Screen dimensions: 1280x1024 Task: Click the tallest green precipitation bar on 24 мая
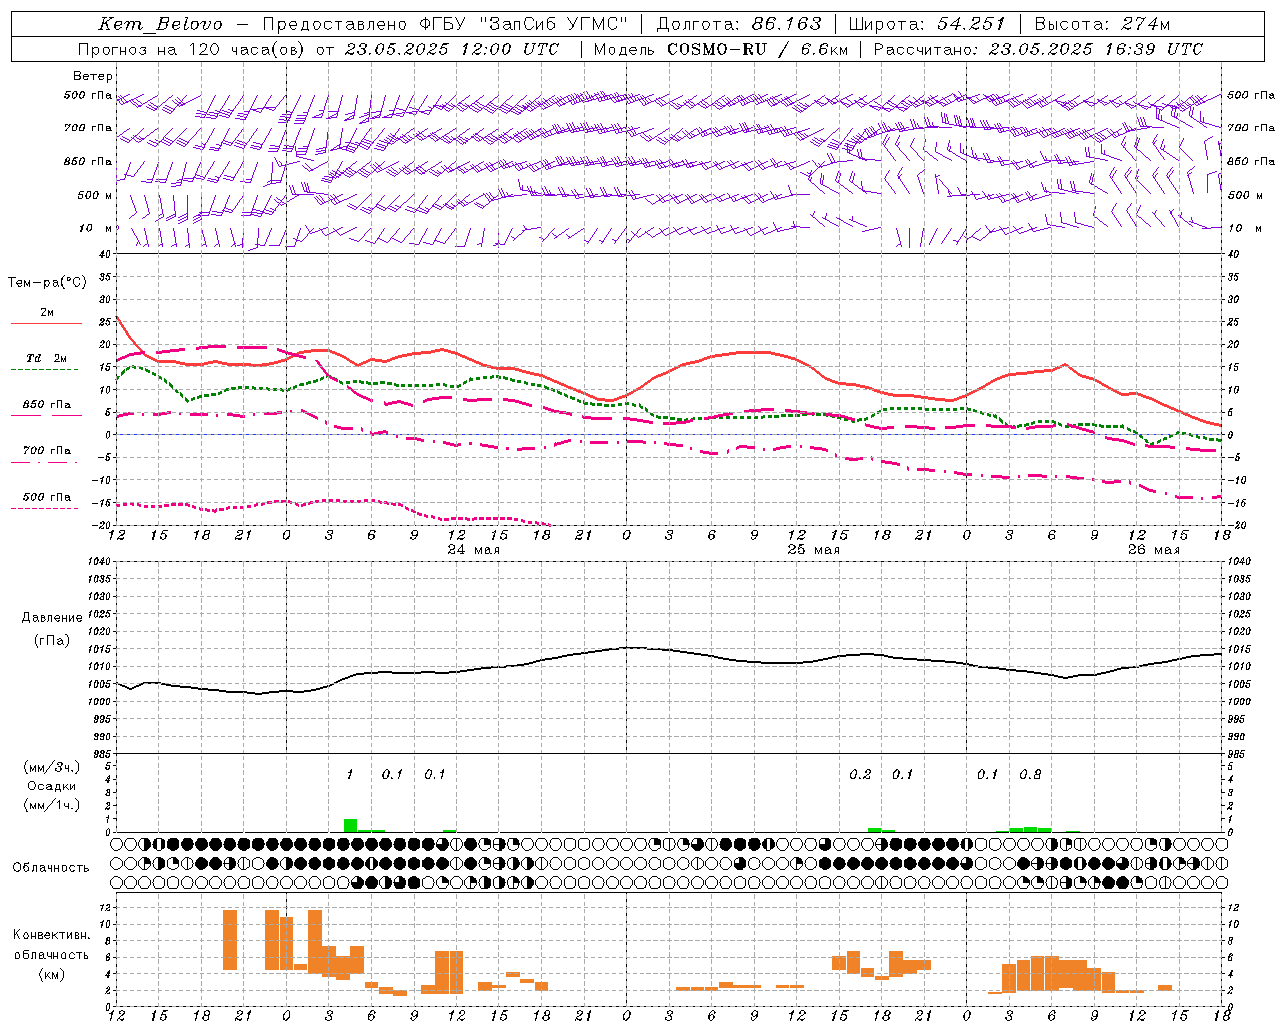click(x=350, y=825)
